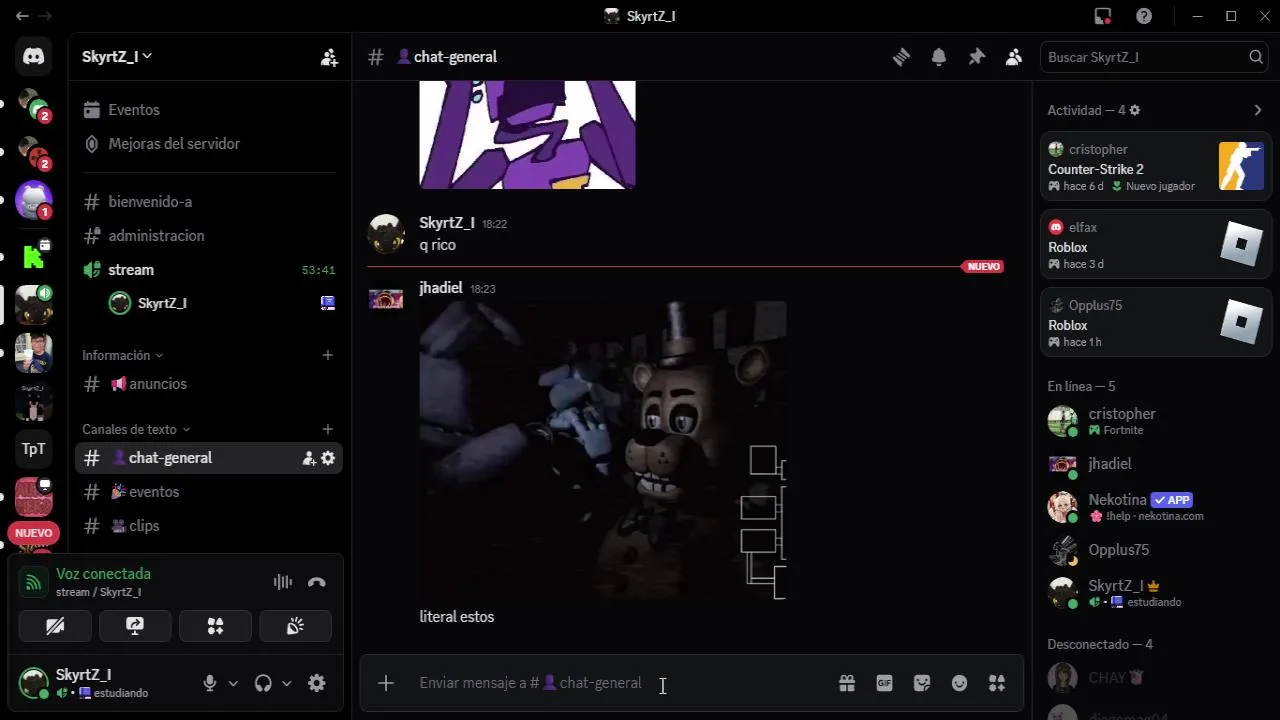The image size is (1280, 720).
Task: Open own SkyrtZ_I avatar in user panel
Action: (34, 683)
